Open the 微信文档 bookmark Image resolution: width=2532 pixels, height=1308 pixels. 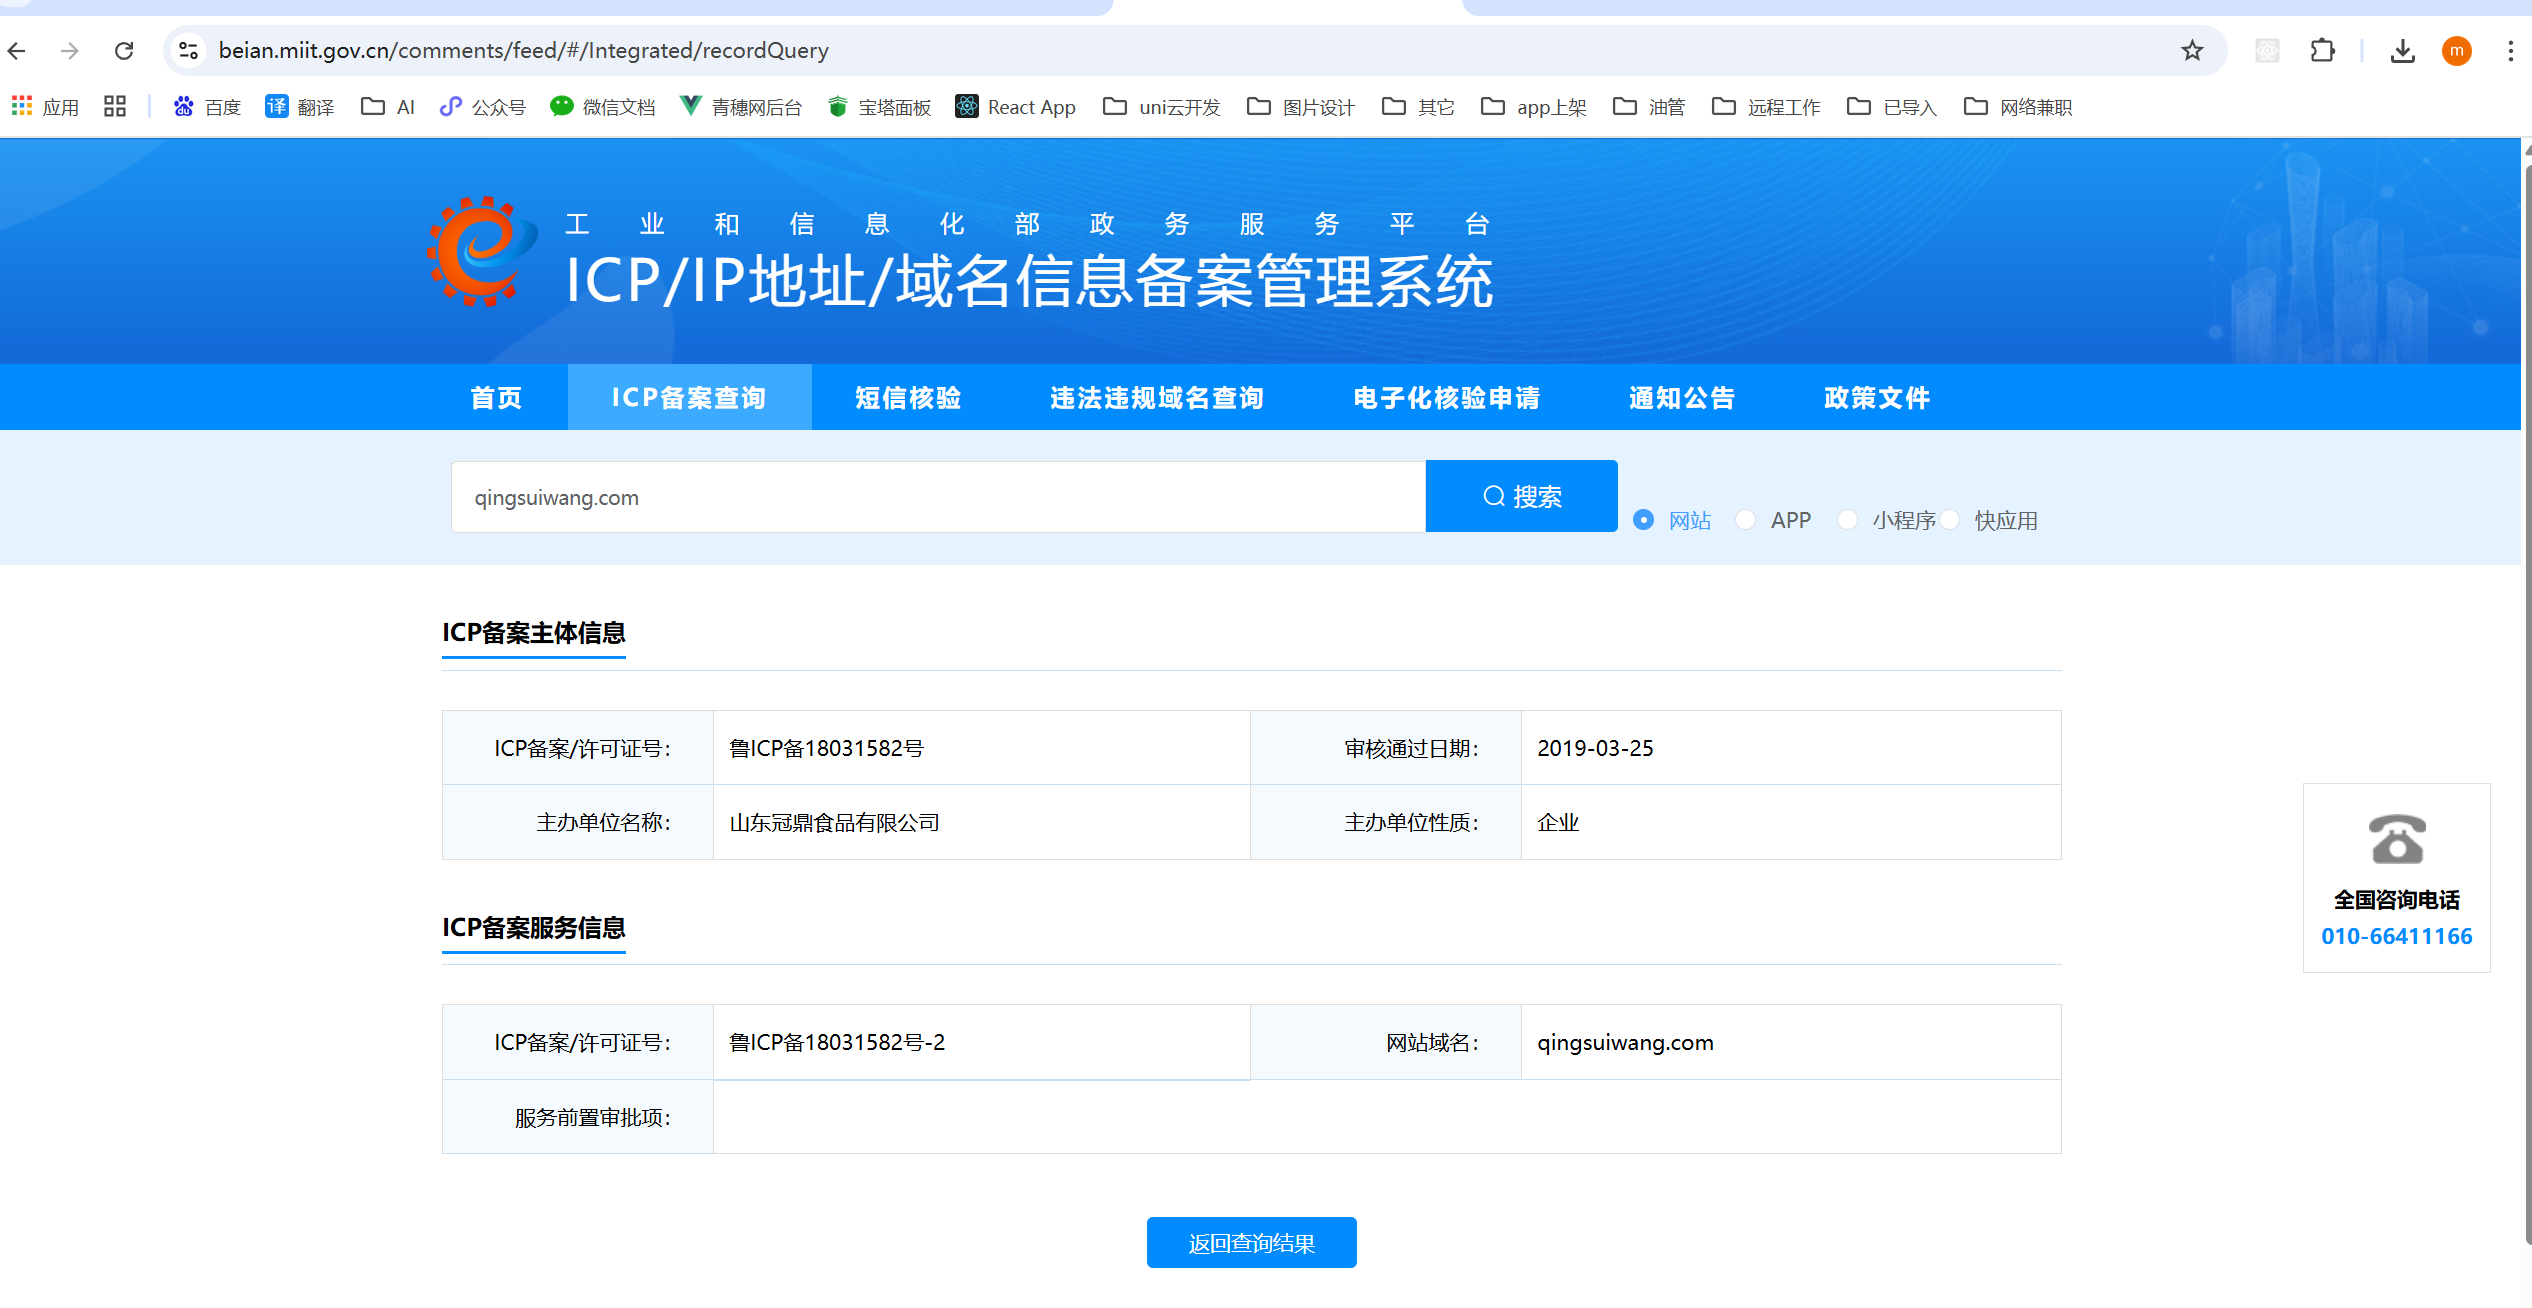click(603, 107)
